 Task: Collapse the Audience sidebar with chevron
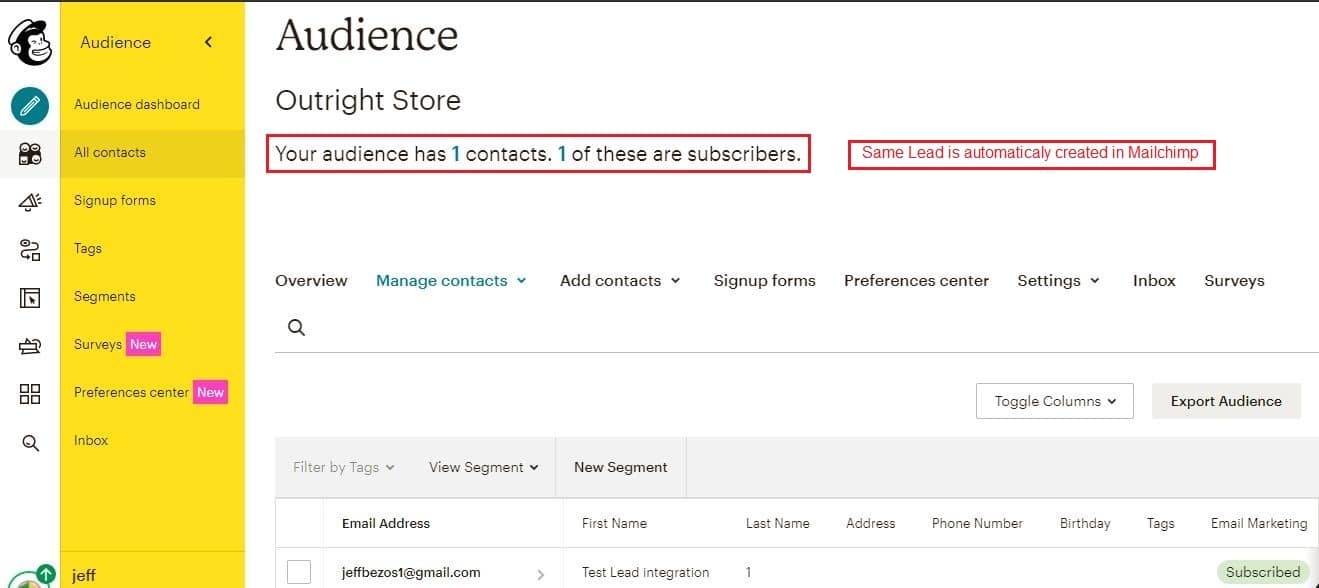click(208, 42)
